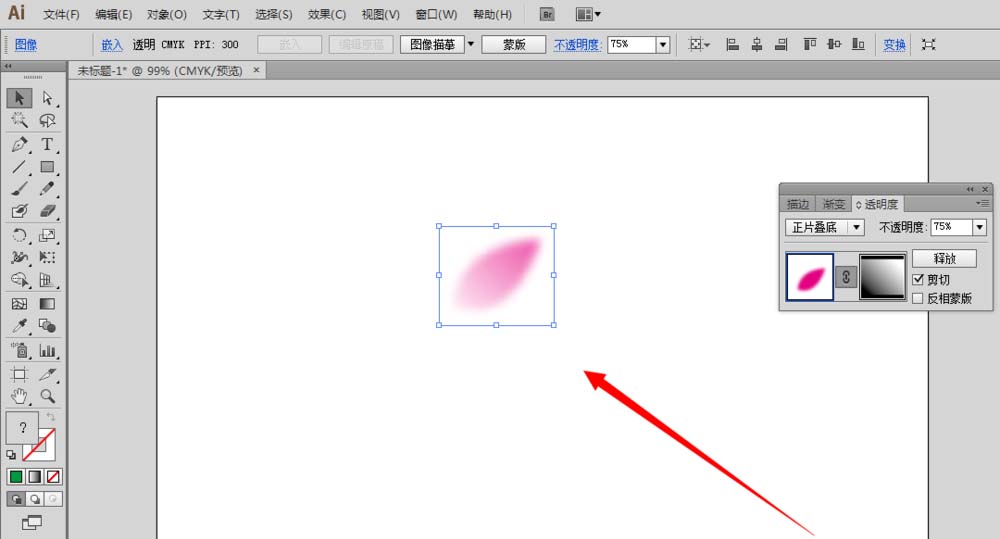Reset to default fill and stroke
This screenshot has width=1000, height=539.
[x=11, y=455]
